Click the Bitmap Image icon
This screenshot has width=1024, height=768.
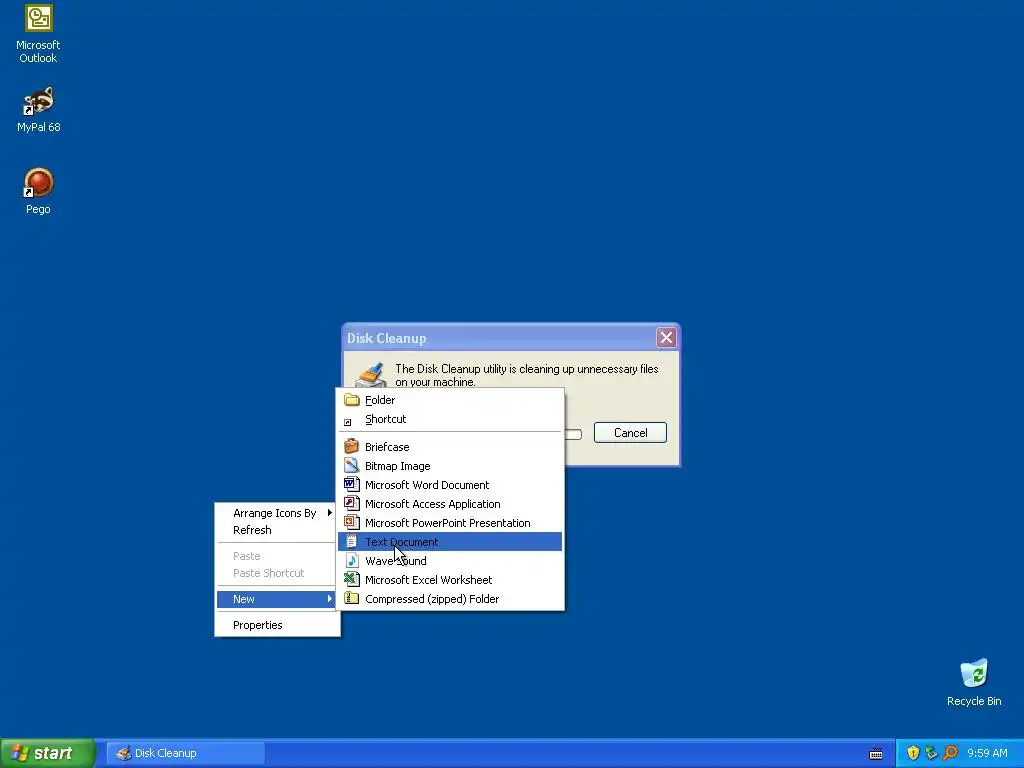[351, 466]
